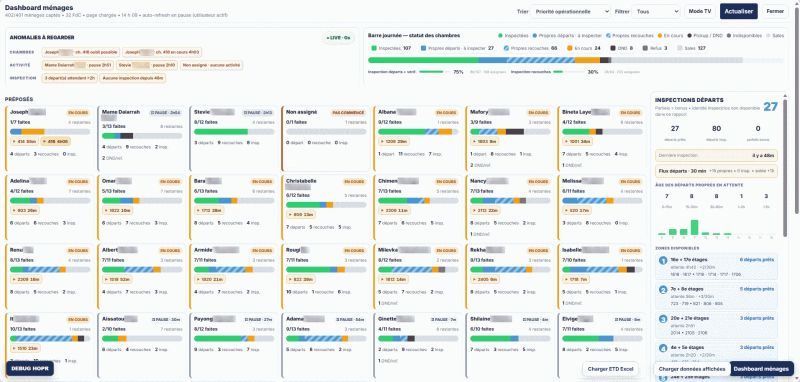
Task: Switch to Mode TV
Action: pos(699,11)
